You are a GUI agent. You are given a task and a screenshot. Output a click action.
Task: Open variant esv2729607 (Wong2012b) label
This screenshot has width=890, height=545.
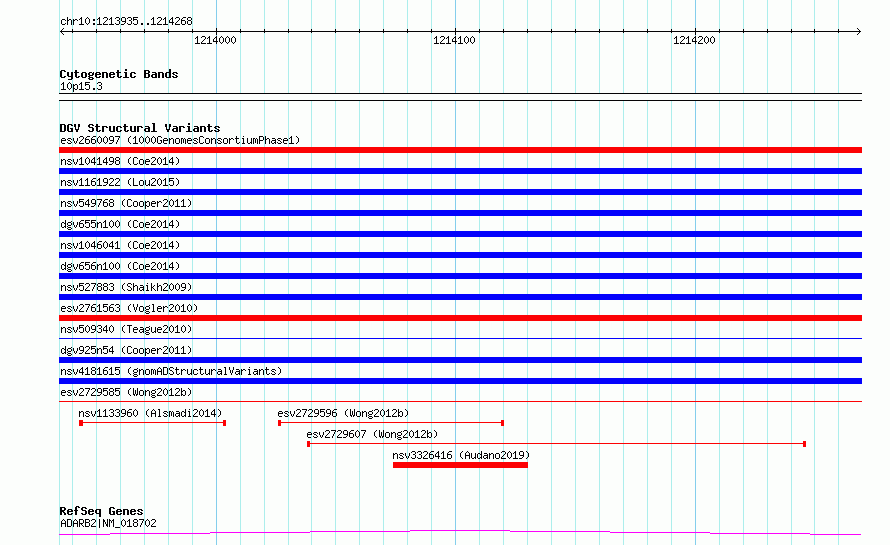coord(372,434)
